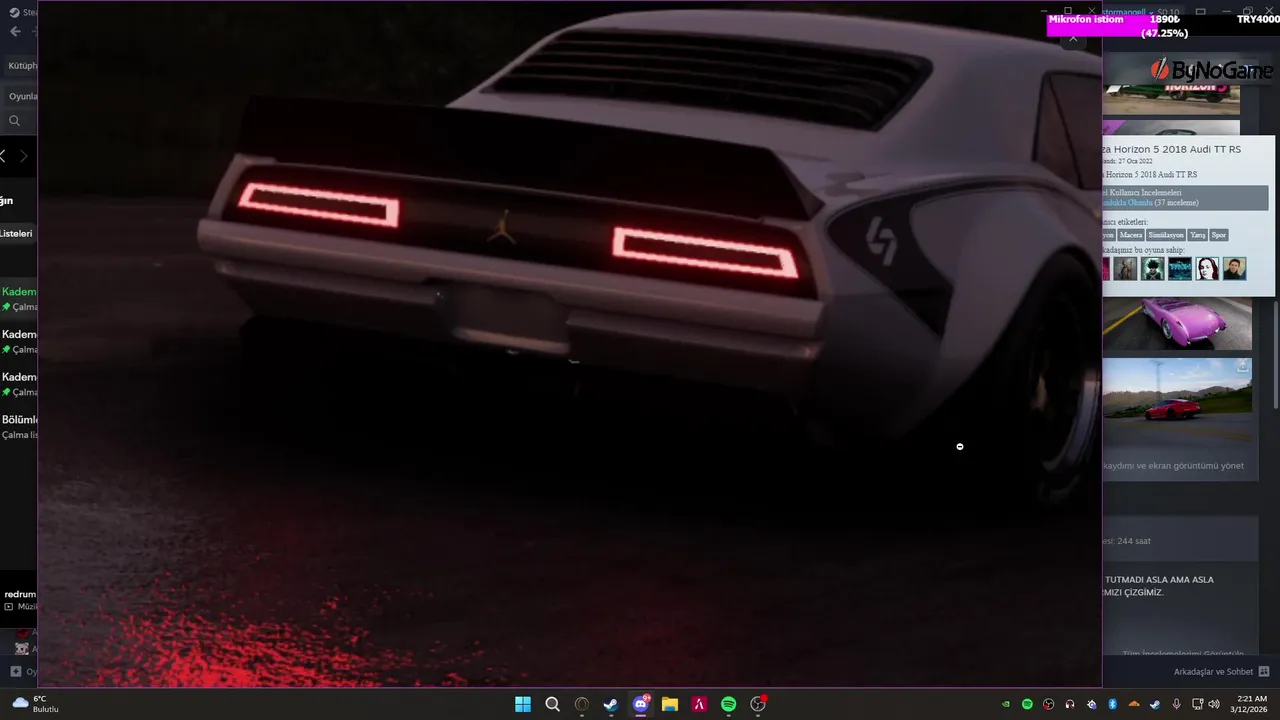Select the green highlighted Kadem playlist row
The height and width of the screenshot is (720, 1280).
(19, 298)
